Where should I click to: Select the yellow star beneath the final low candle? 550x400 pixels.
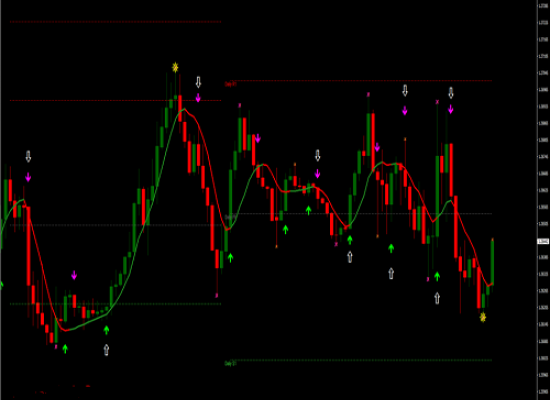tap(483, 317)
